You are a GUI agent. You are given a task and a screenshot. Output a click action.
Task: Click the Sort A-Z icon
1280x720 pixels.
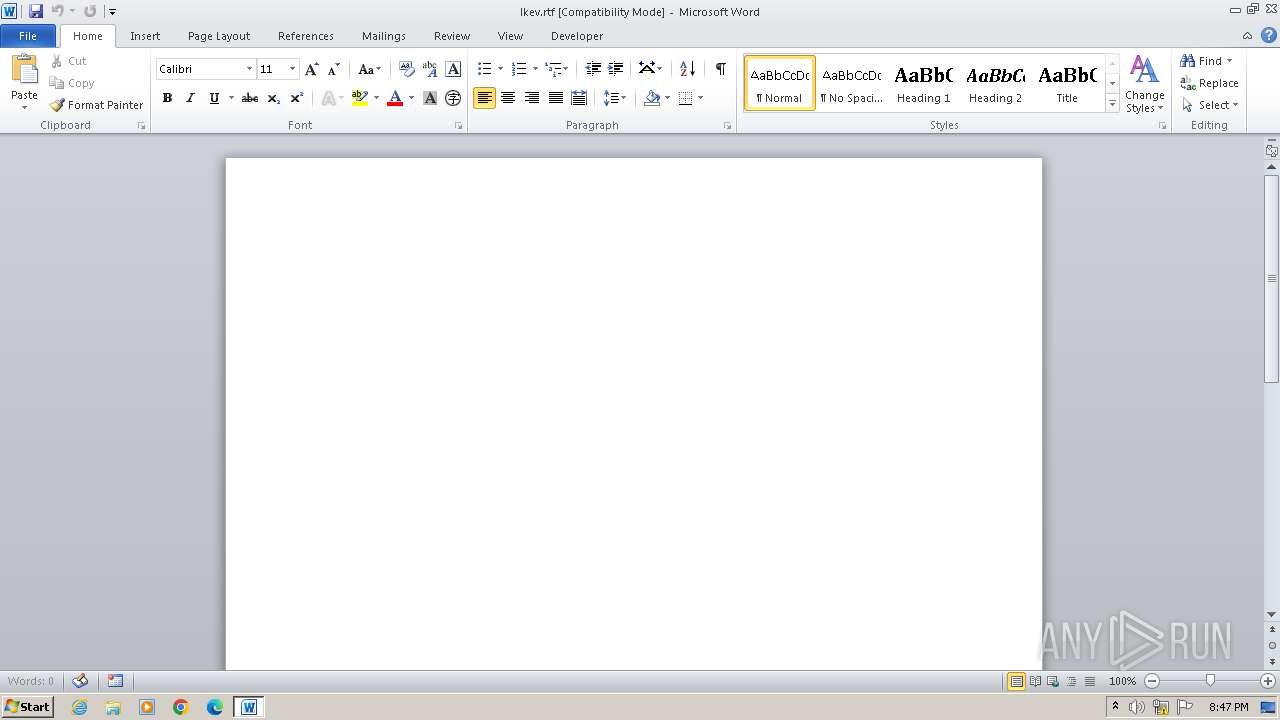687,69
